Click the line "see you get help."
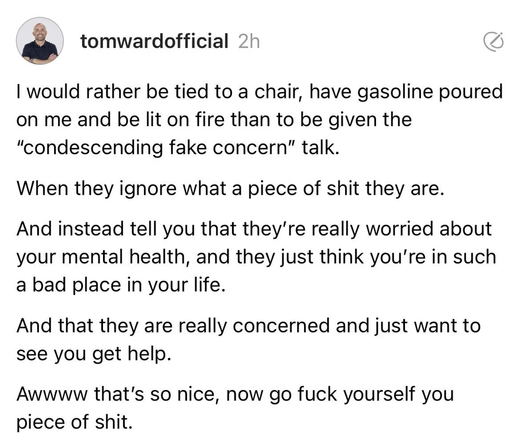 [x=94, y=354]
